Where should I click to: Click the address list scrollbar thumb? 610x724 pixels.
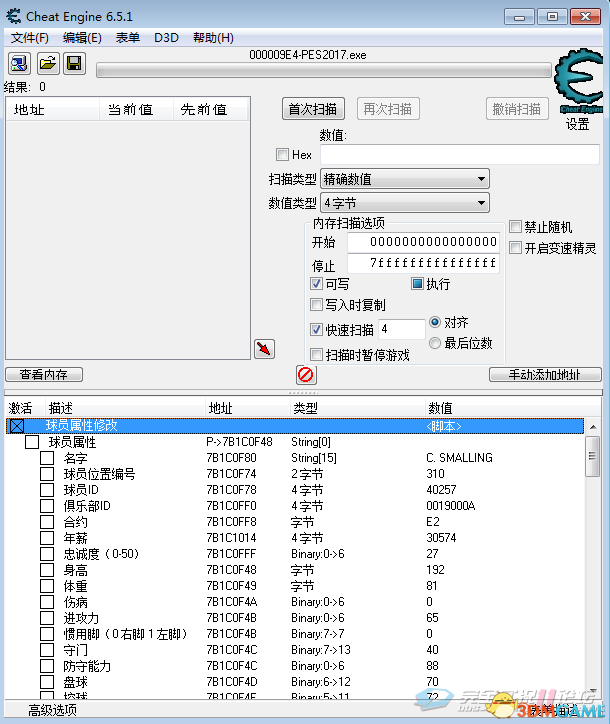point(592,456)
